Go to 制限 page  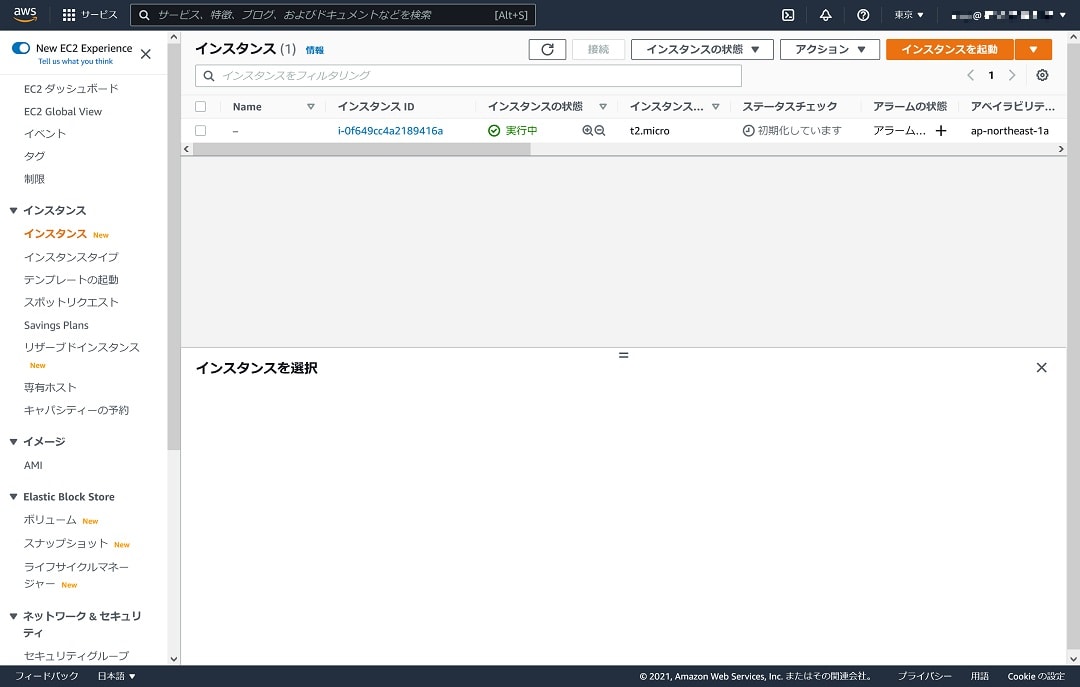[x=34, y=178]
